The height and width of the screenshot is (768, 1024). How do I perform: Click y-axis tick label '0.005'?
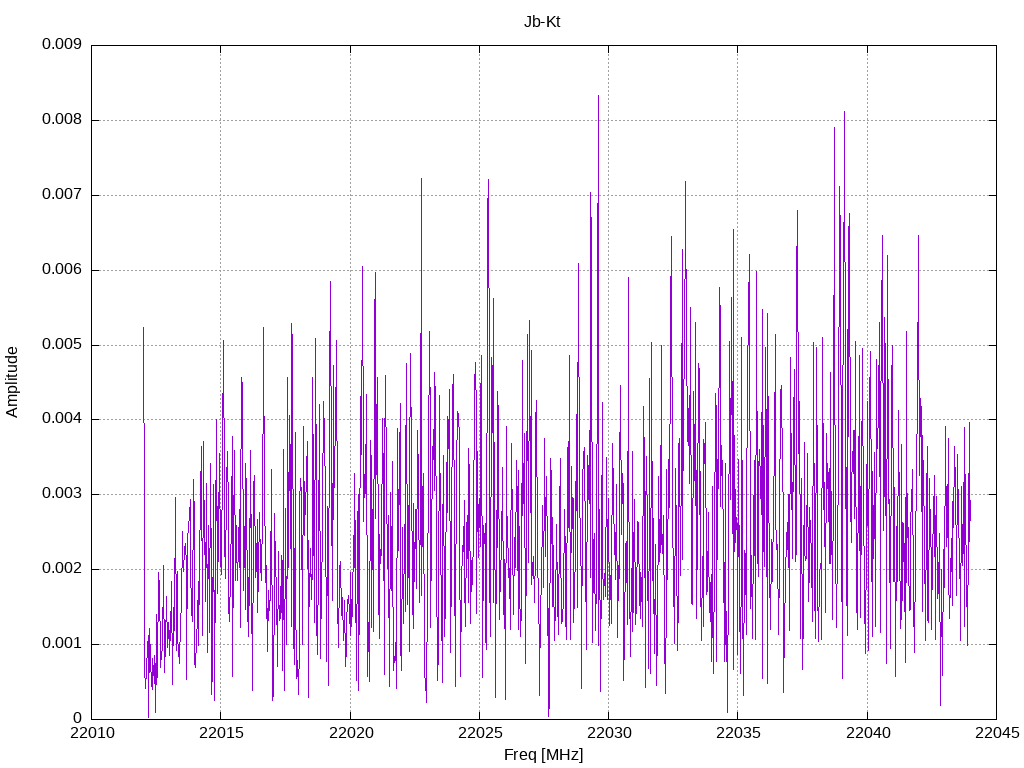[x=62, y=345]
